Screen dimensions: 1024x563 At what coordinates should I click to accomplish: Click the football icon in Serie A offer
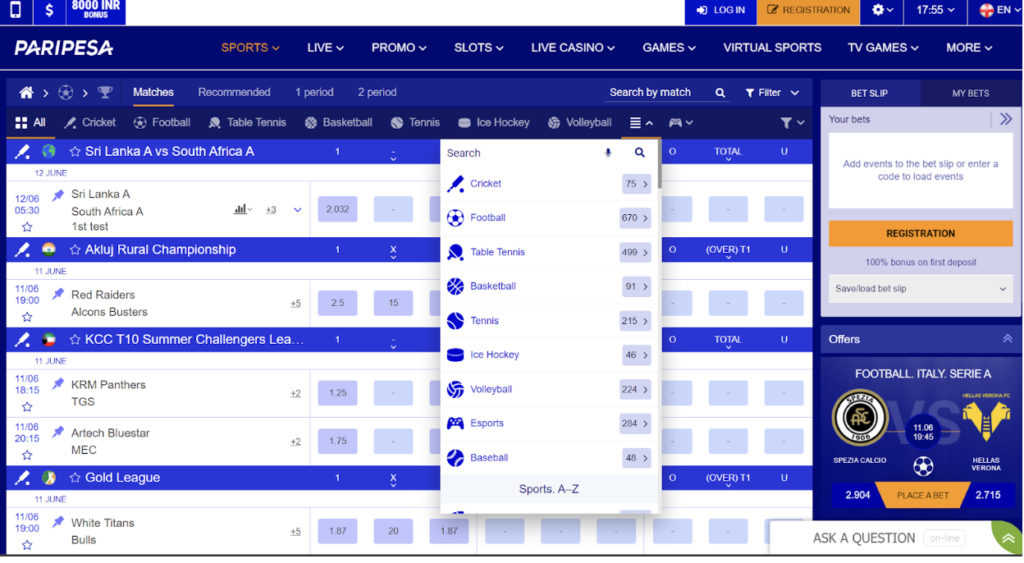(x=923, y=466)
